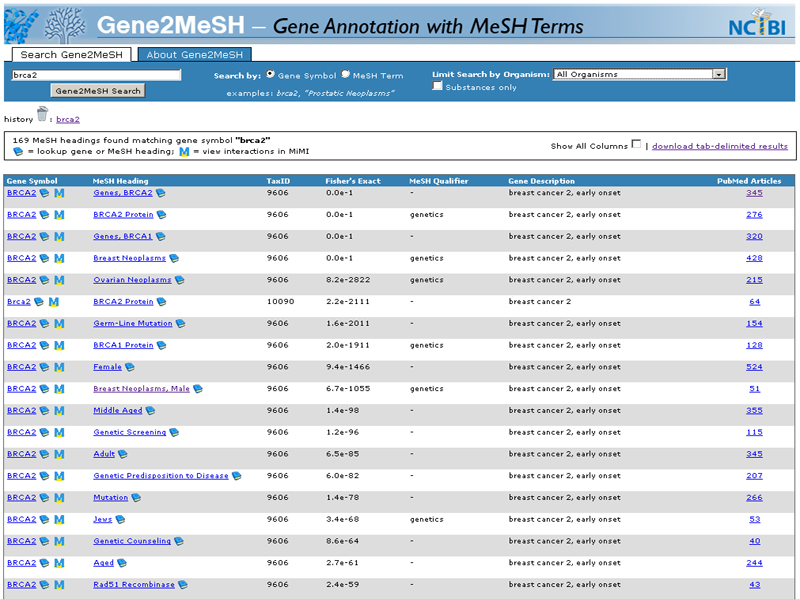Click gene lookup book icon in Genes, BRCA1 row
800x600 pixels.
point(44,237)
